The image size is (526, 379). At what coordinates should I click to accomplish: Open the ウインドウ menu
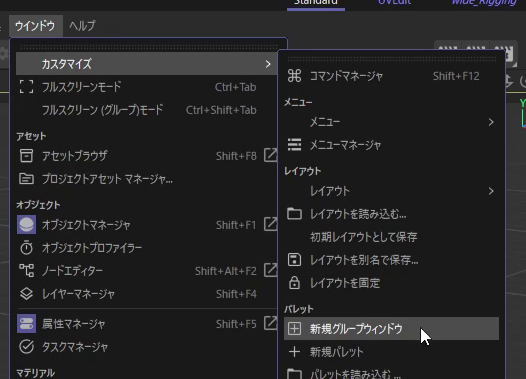[35, 26]
